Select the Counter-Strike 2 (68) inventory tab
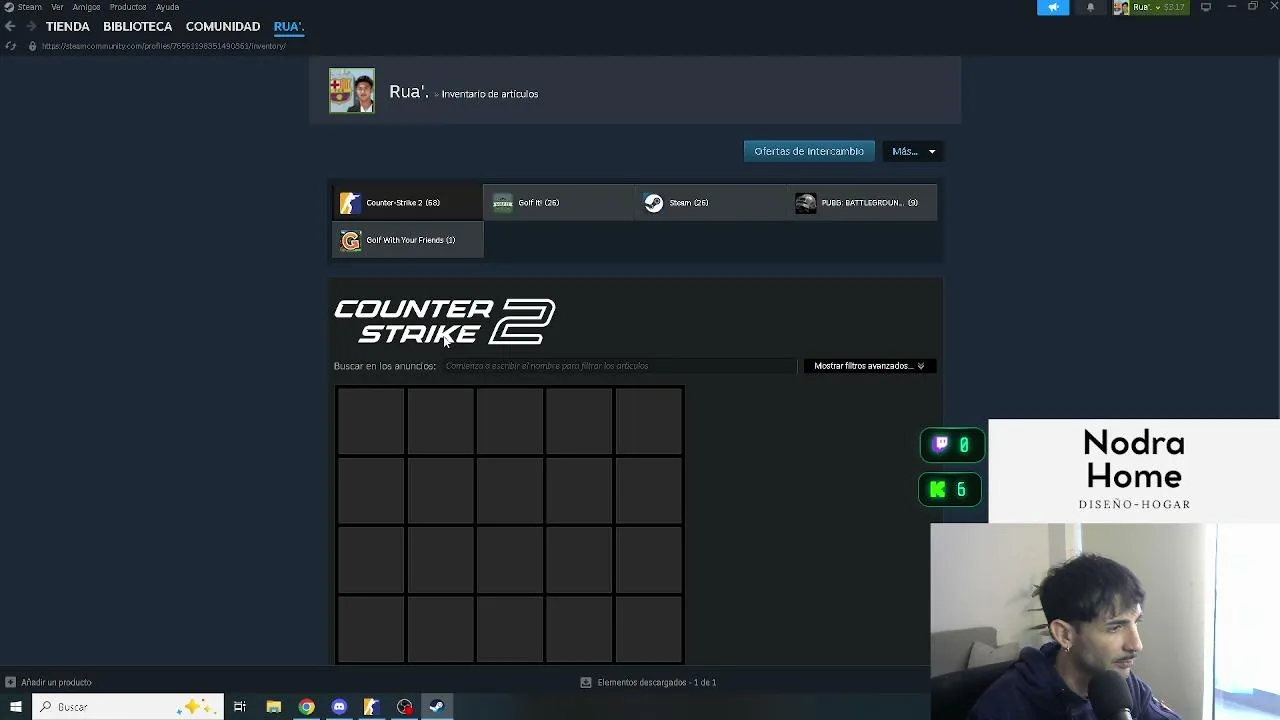 click(407, 203)
